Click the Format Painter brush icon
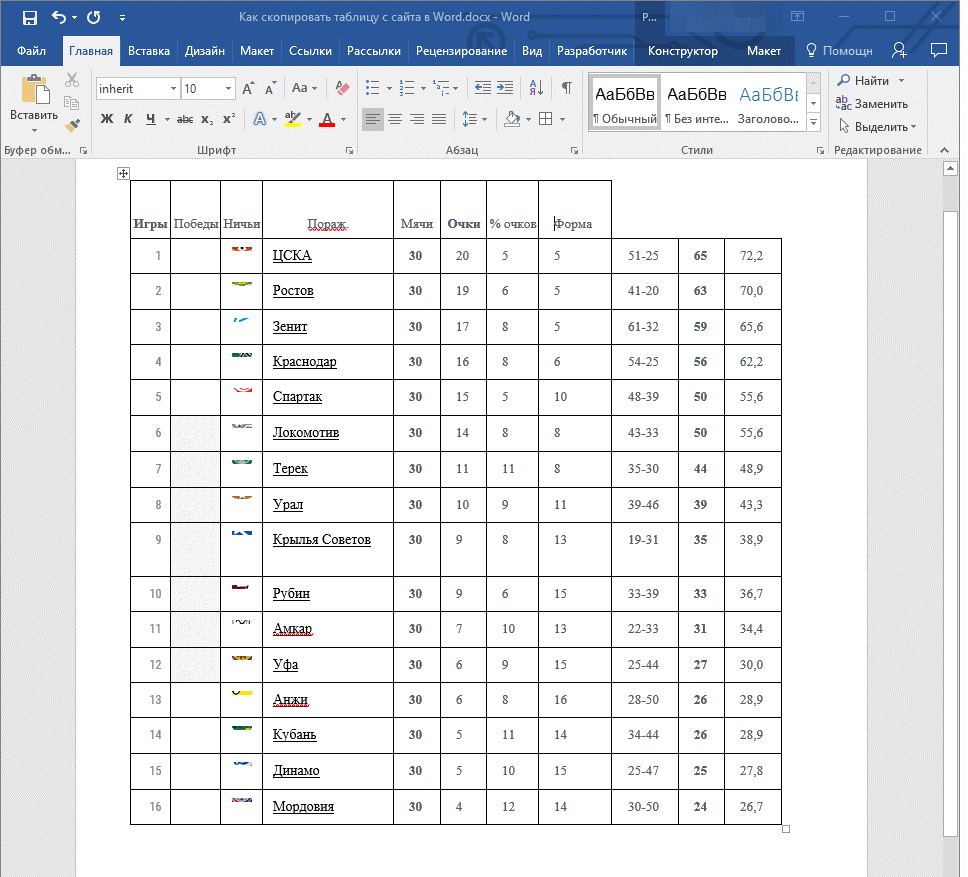Image resolution: width=968 pixels, height=877 pixels. (x=72, y=125)
